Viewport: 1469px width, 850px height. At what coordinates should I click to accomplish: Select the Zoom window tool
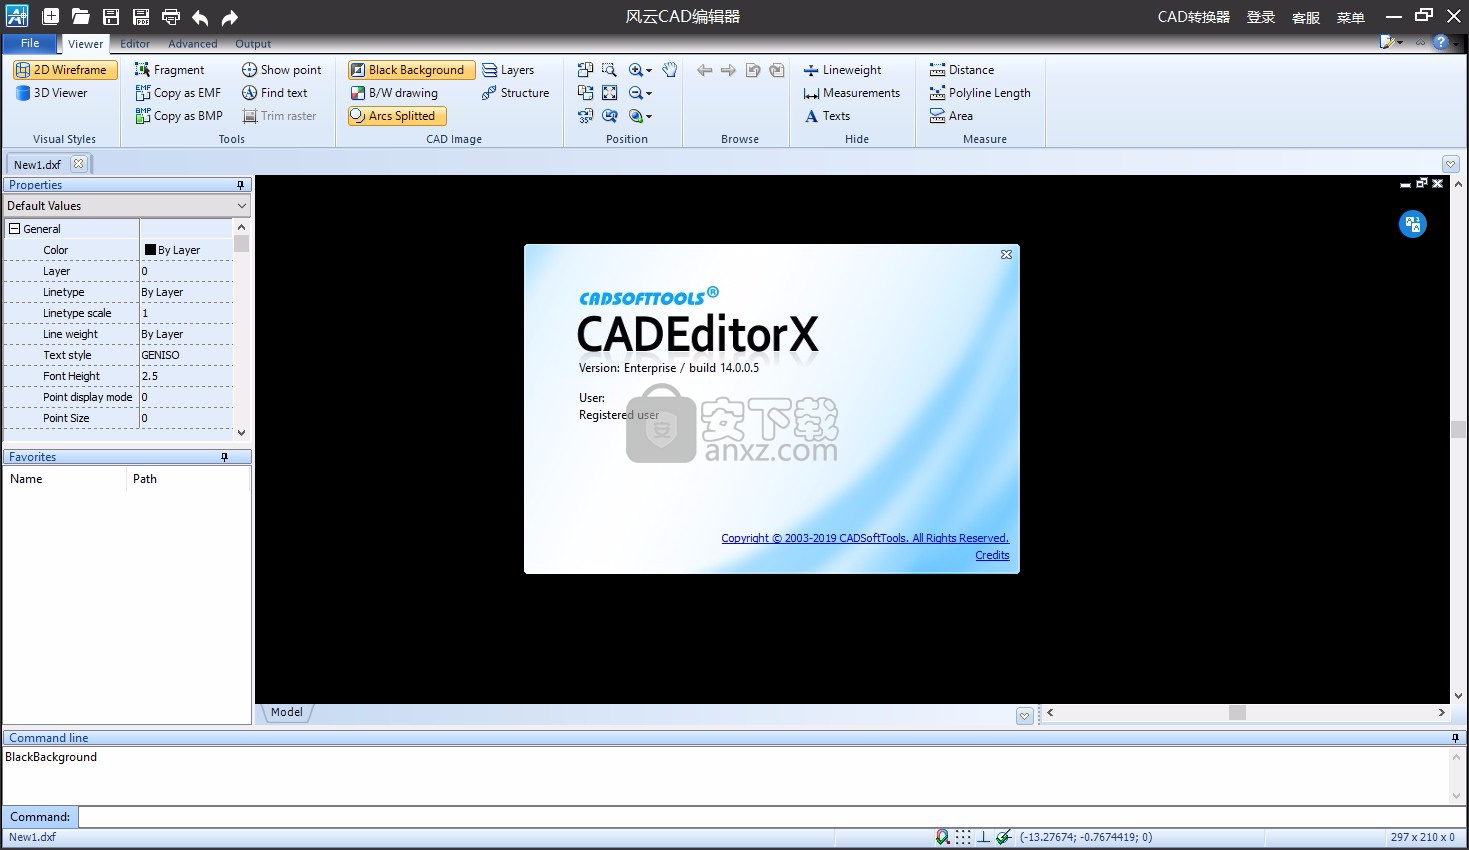pyautogui.click(x=609, y=70)
